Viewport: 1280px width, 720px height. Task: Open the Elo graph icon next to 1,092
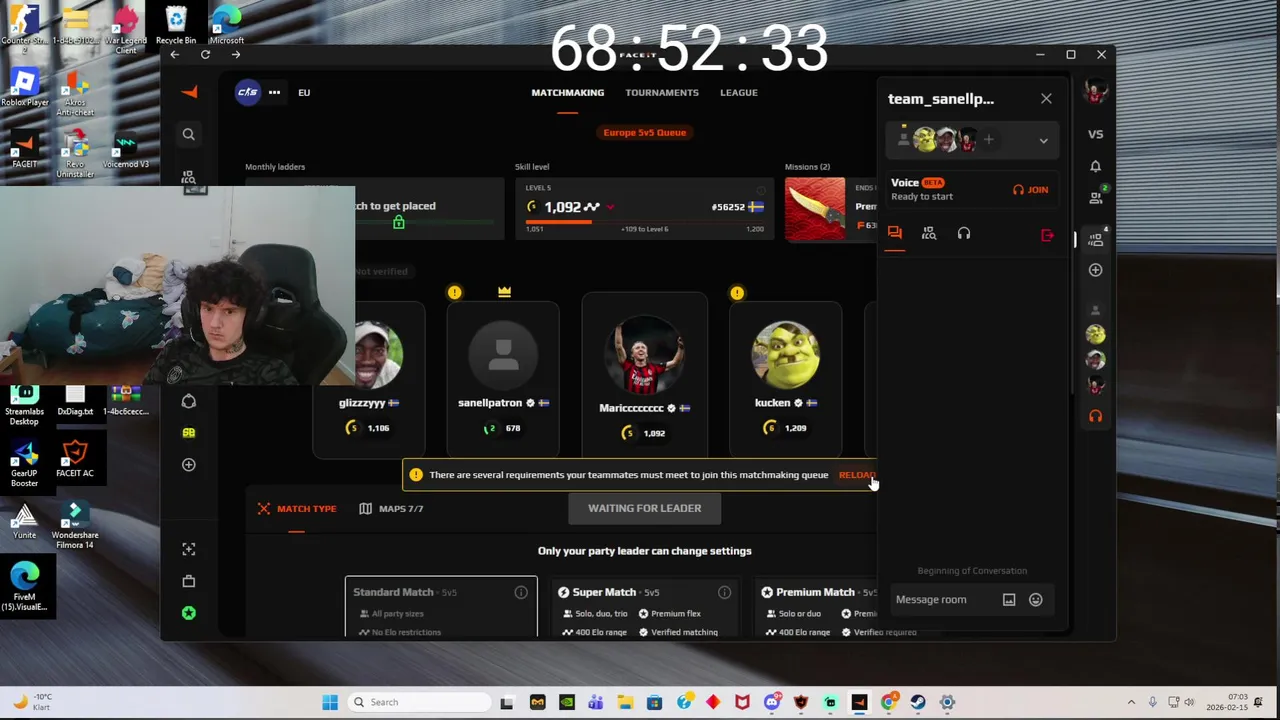592,207
